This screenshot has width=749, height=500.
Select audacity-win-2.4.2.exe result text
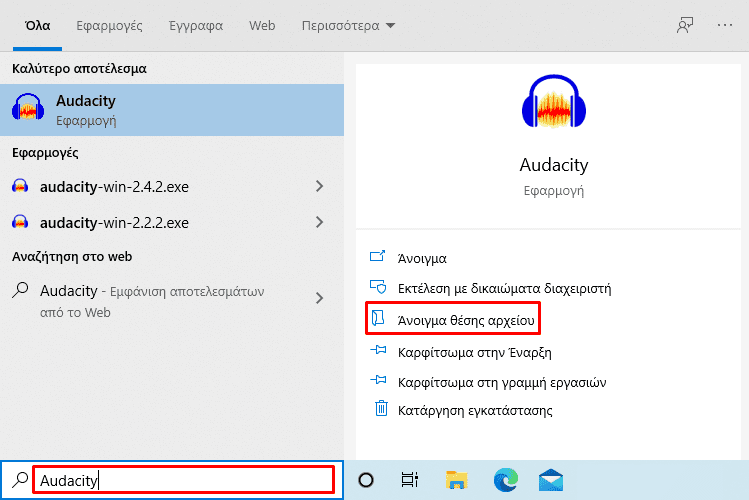pyautogui.click(x=114, y=186)
